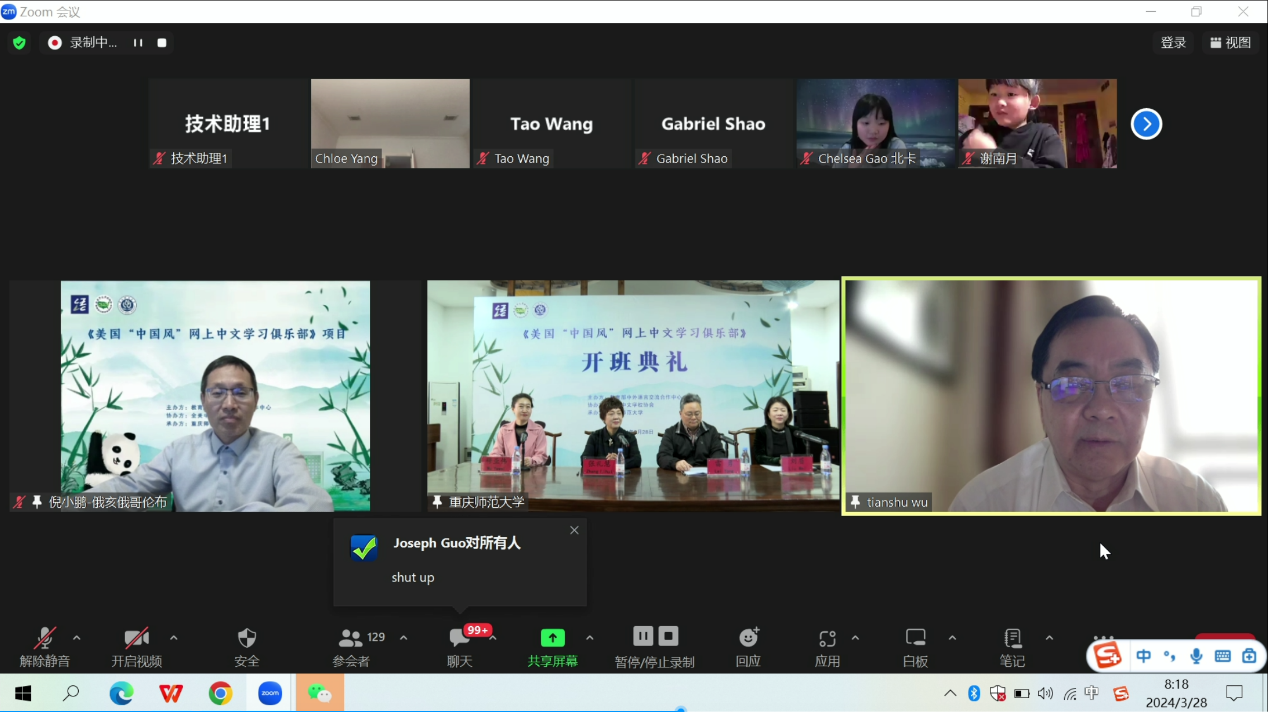Viewport: 1268px width, 712px height.
Task: Expand audio options arrow beside 解除静音
Action: [x=77, y=638]
